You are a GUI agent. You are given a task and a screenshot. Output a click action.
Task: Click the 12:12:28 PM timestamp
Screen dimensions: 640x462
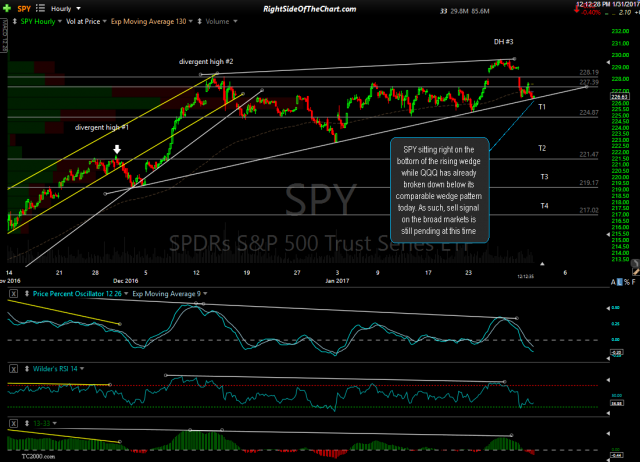(x=593, y=4)
